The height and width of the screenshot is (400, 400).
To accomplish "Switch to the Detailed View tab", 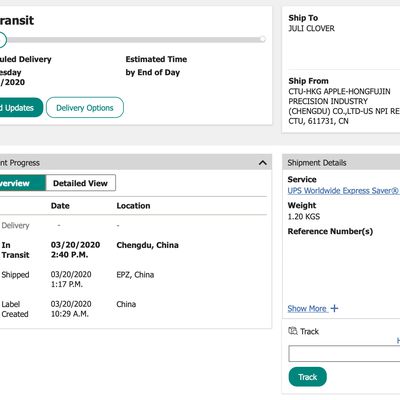I will tap(80, 183).
